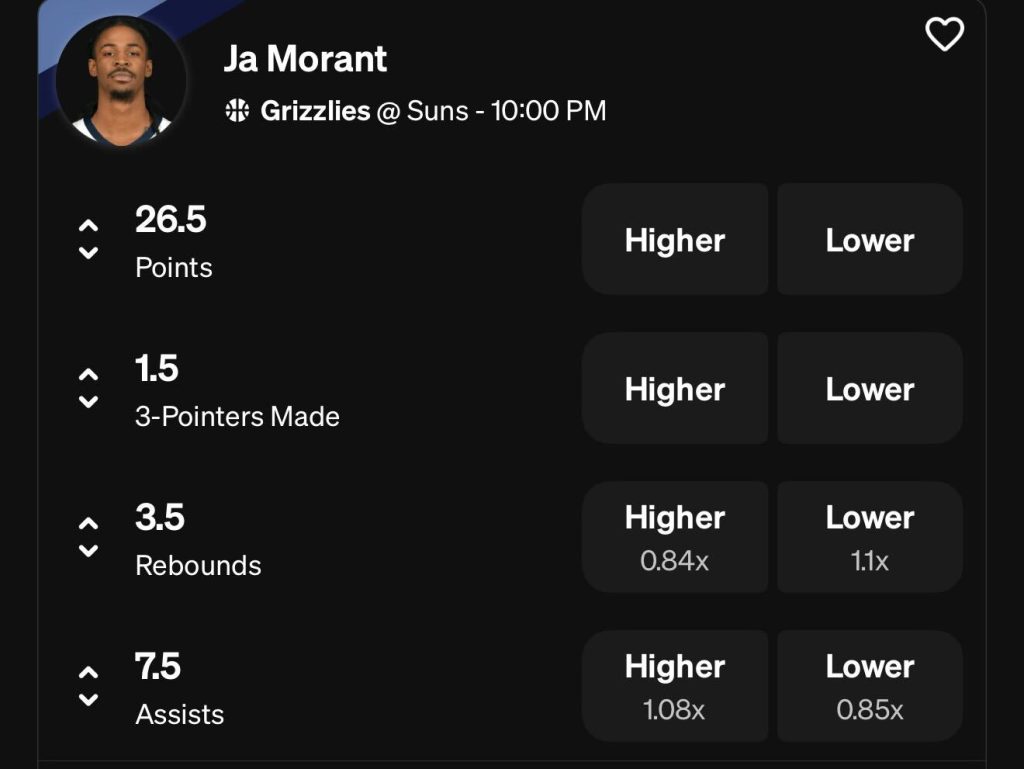The width and height of the screenshot is (1024, 769).
Task: Select Higher for 1.5 3-Pointers Made
Action: (675, 388)
